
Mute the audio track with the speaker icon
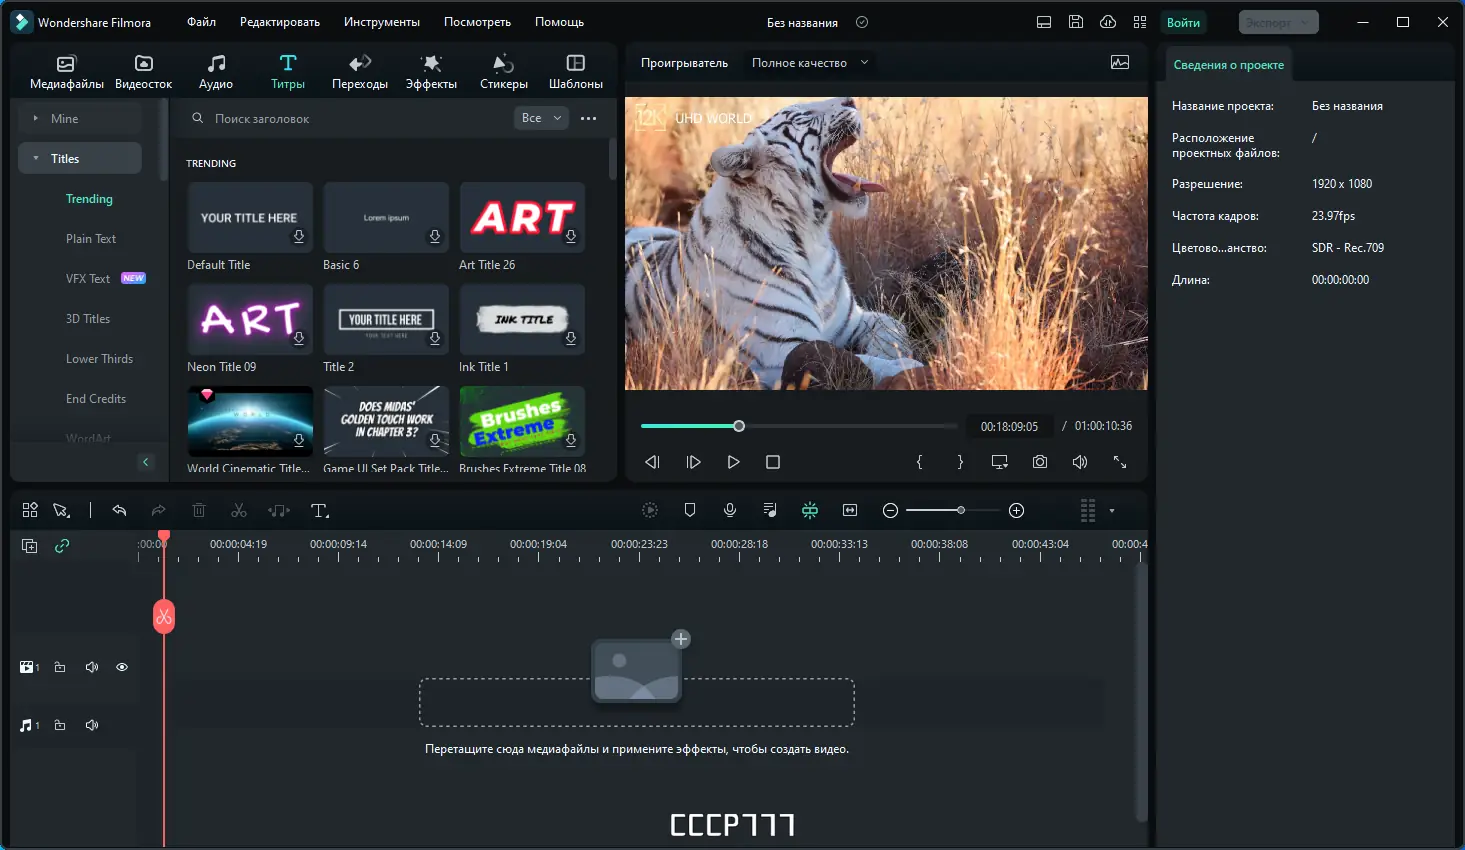click(x=91, y=725)
